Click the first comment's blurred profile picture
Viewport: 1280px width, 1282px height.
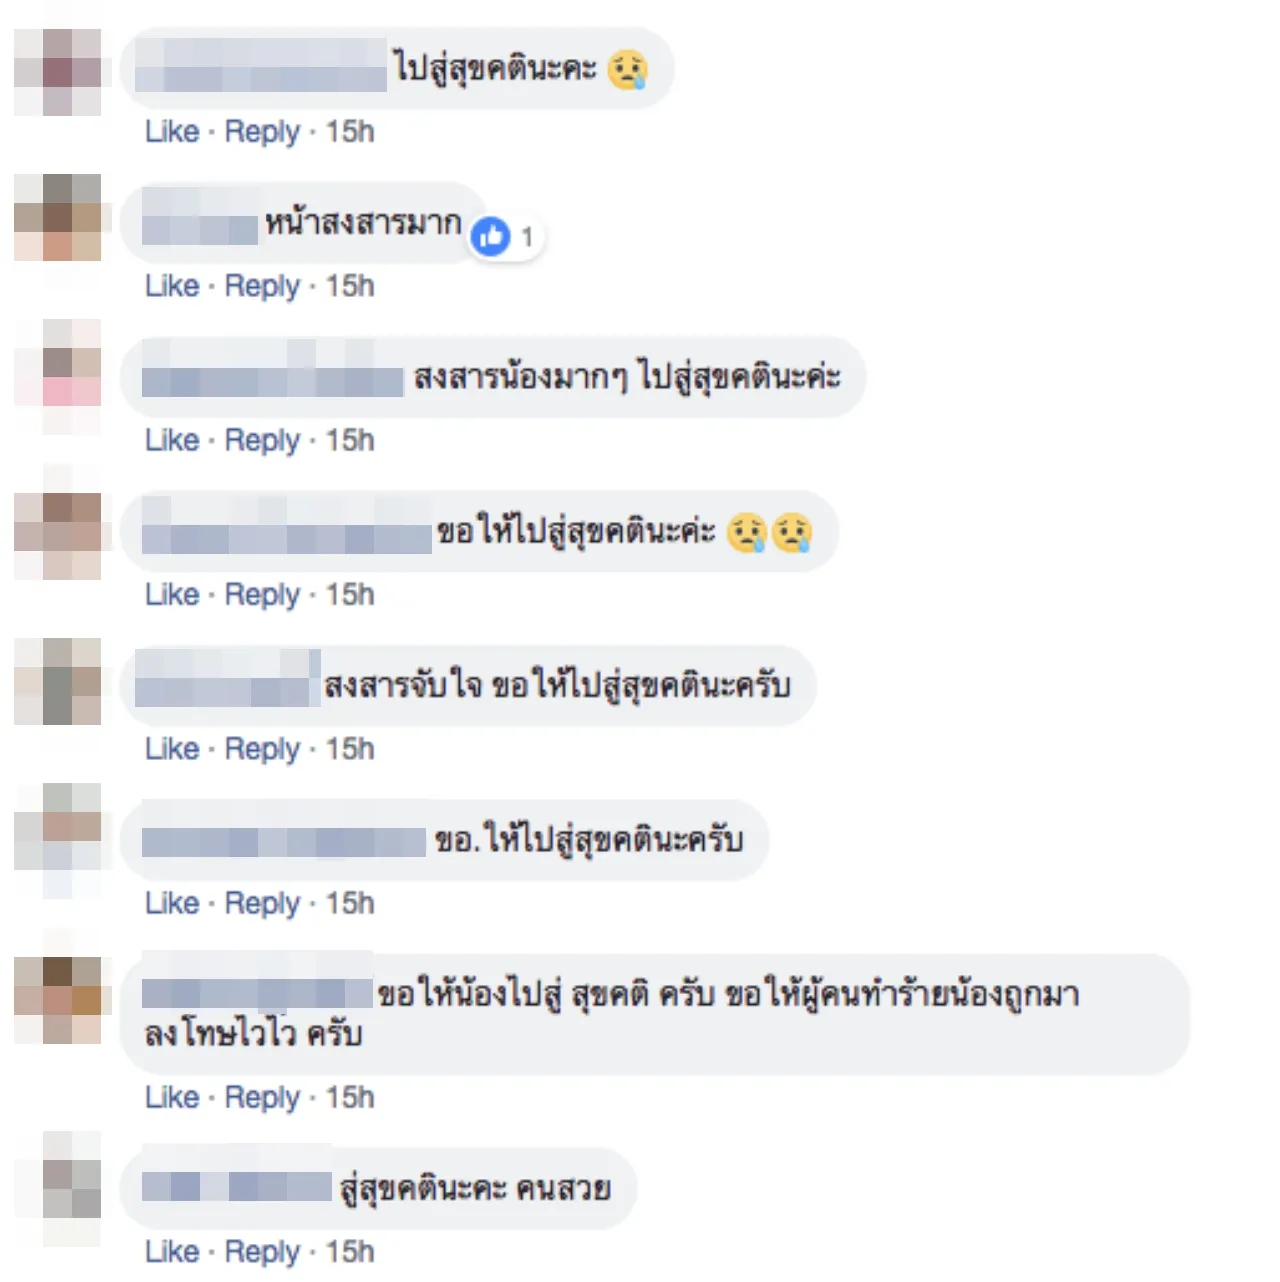58,72
